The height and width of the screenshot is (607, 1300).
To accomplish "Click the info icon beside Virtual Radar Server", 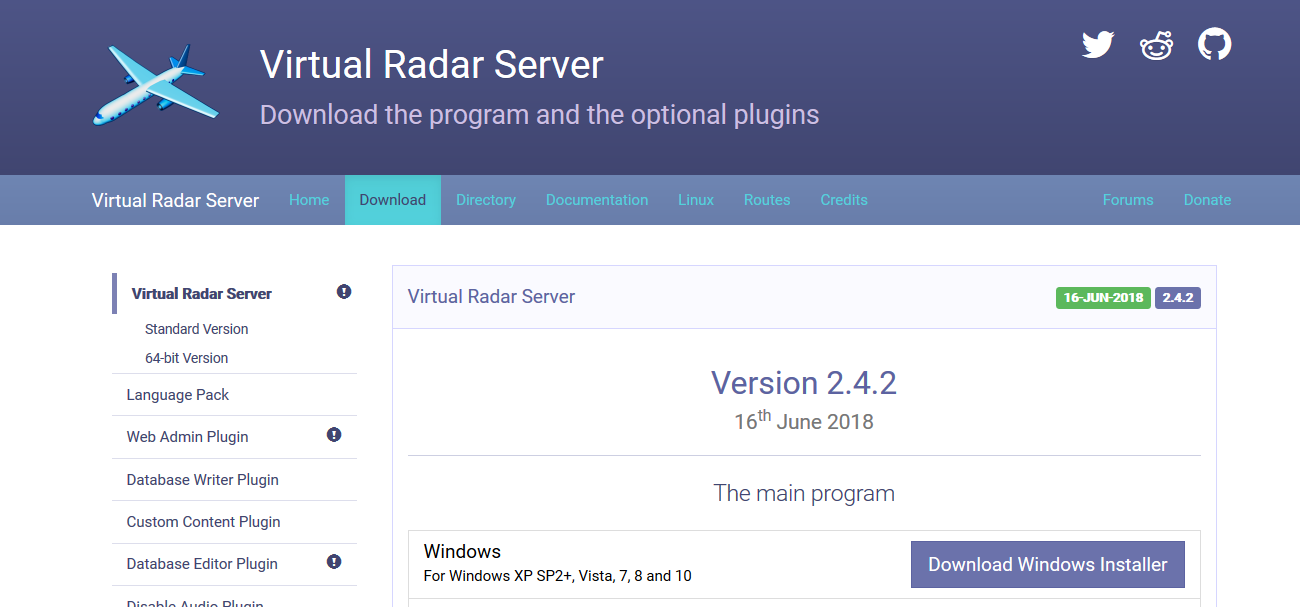I will 344,291.
